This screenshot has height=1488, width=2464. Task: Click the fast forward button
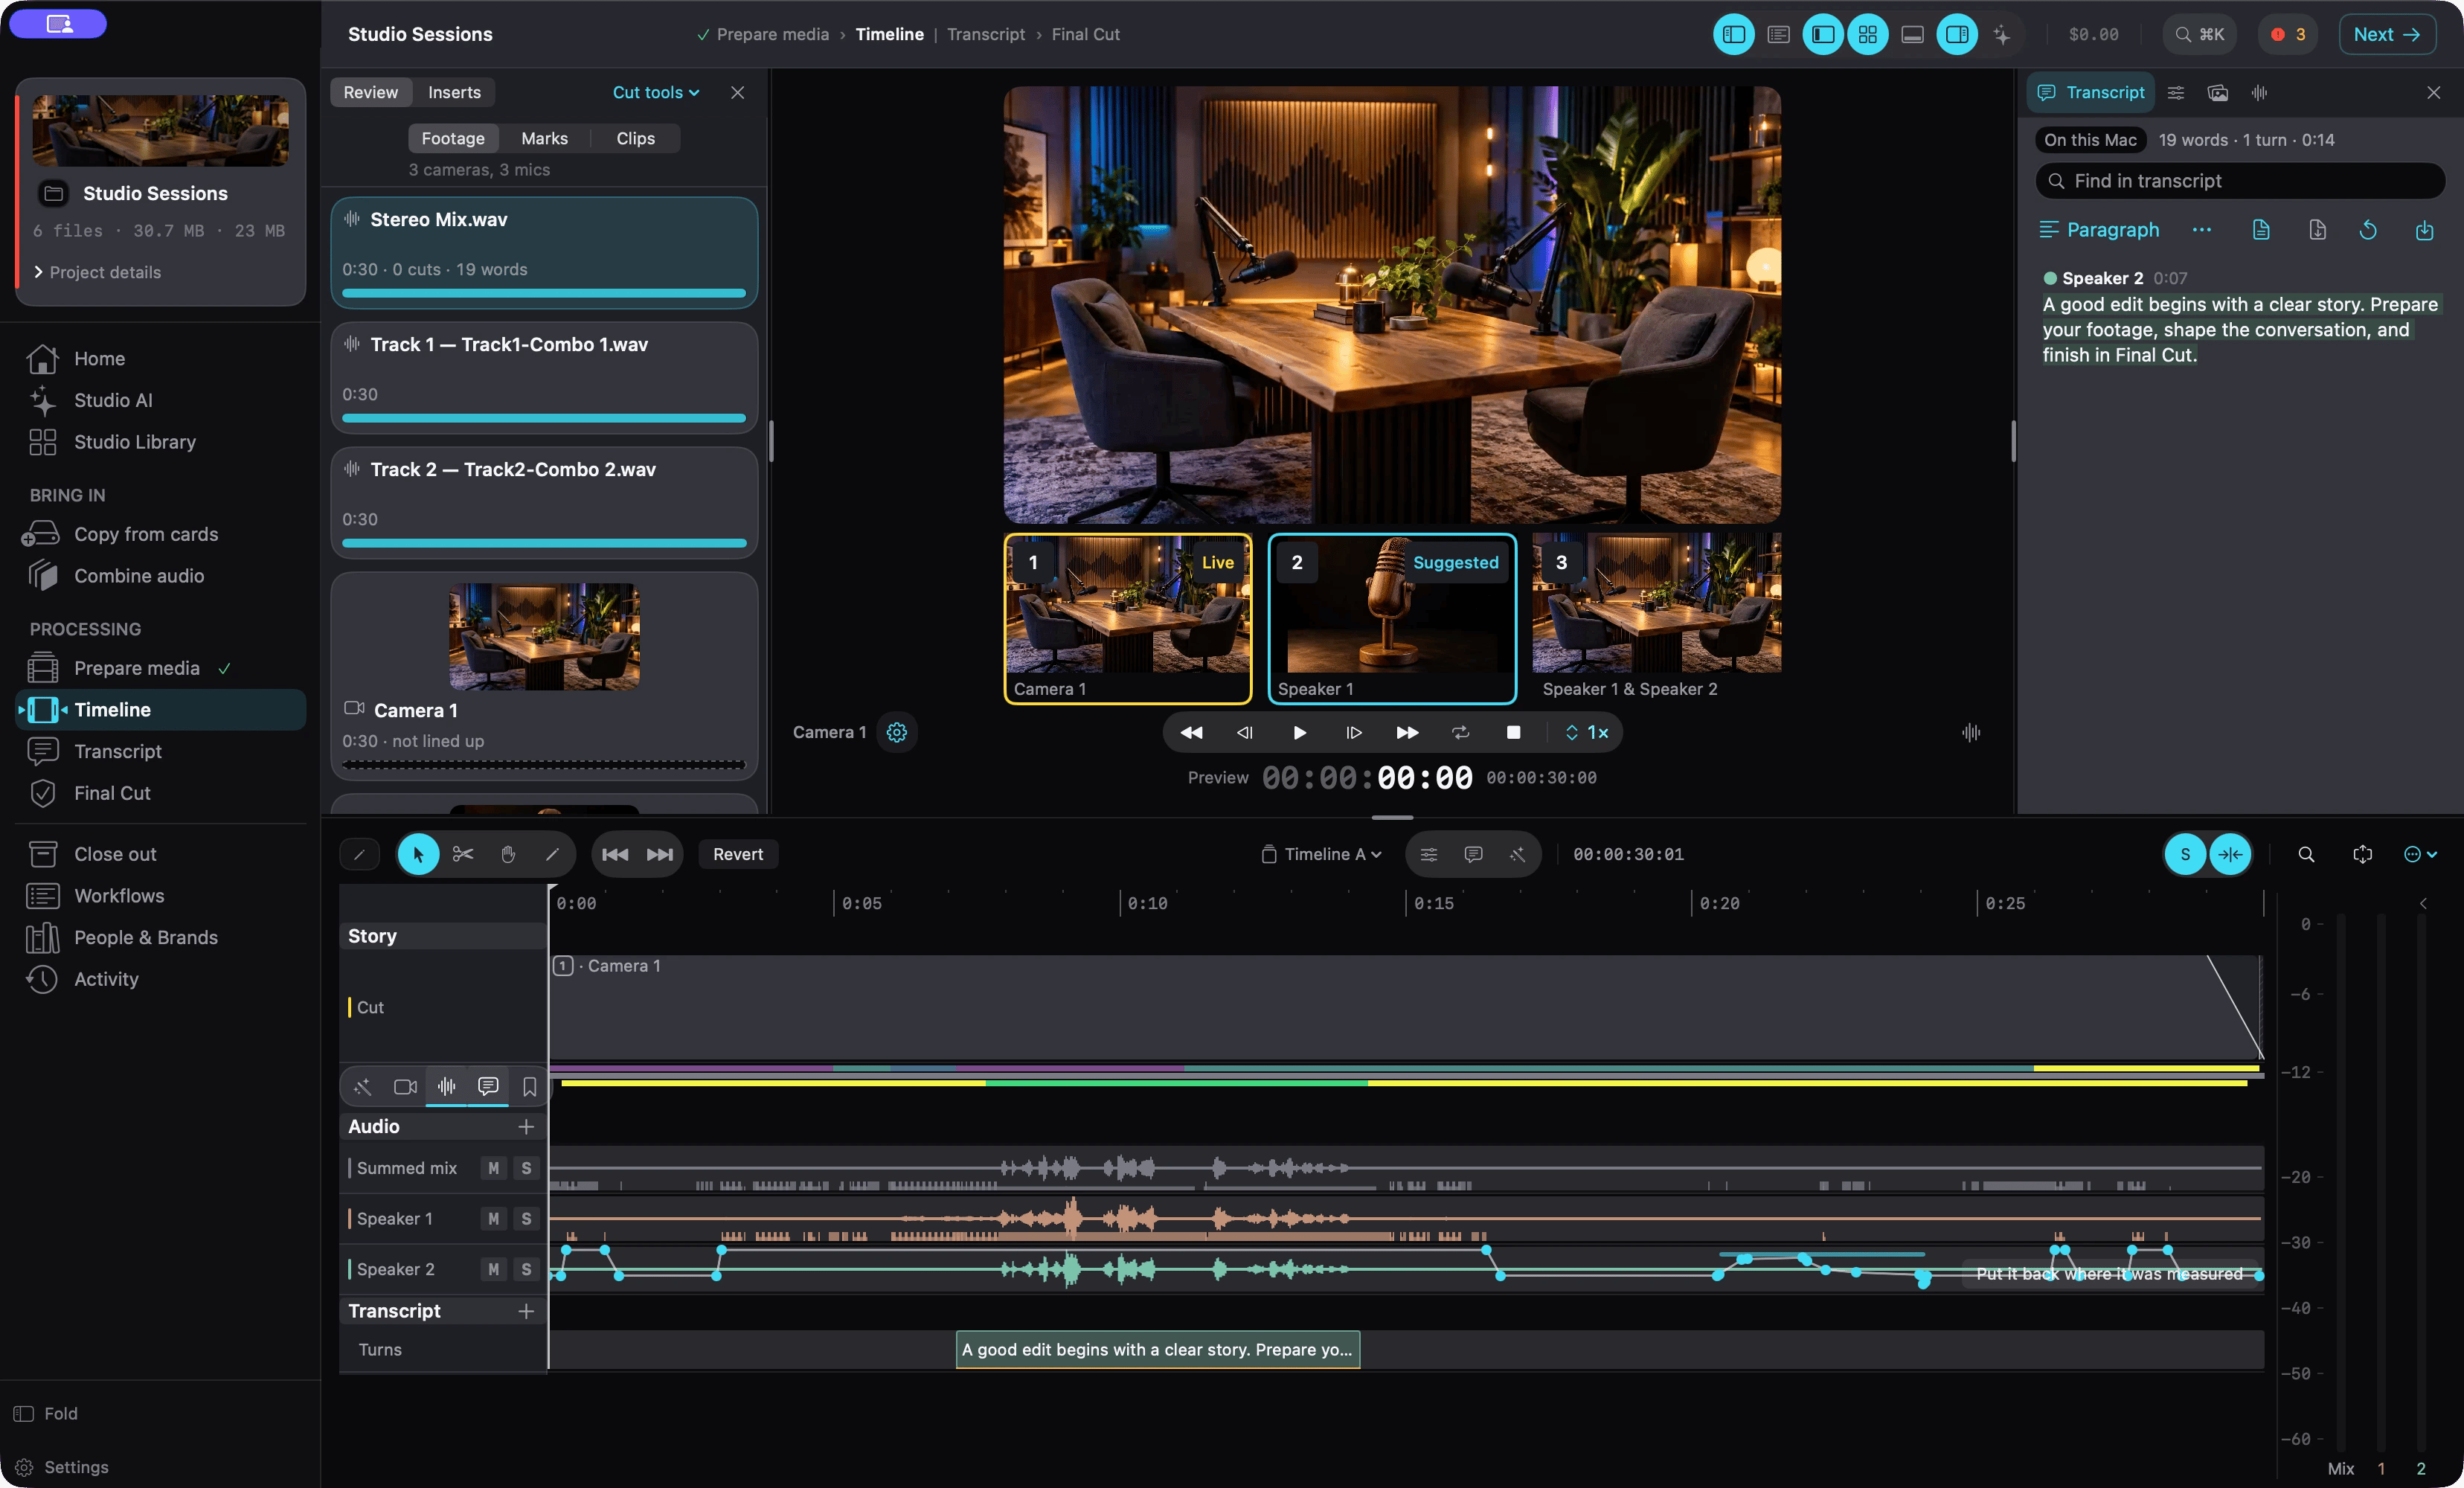click(x=1407, y=732)
